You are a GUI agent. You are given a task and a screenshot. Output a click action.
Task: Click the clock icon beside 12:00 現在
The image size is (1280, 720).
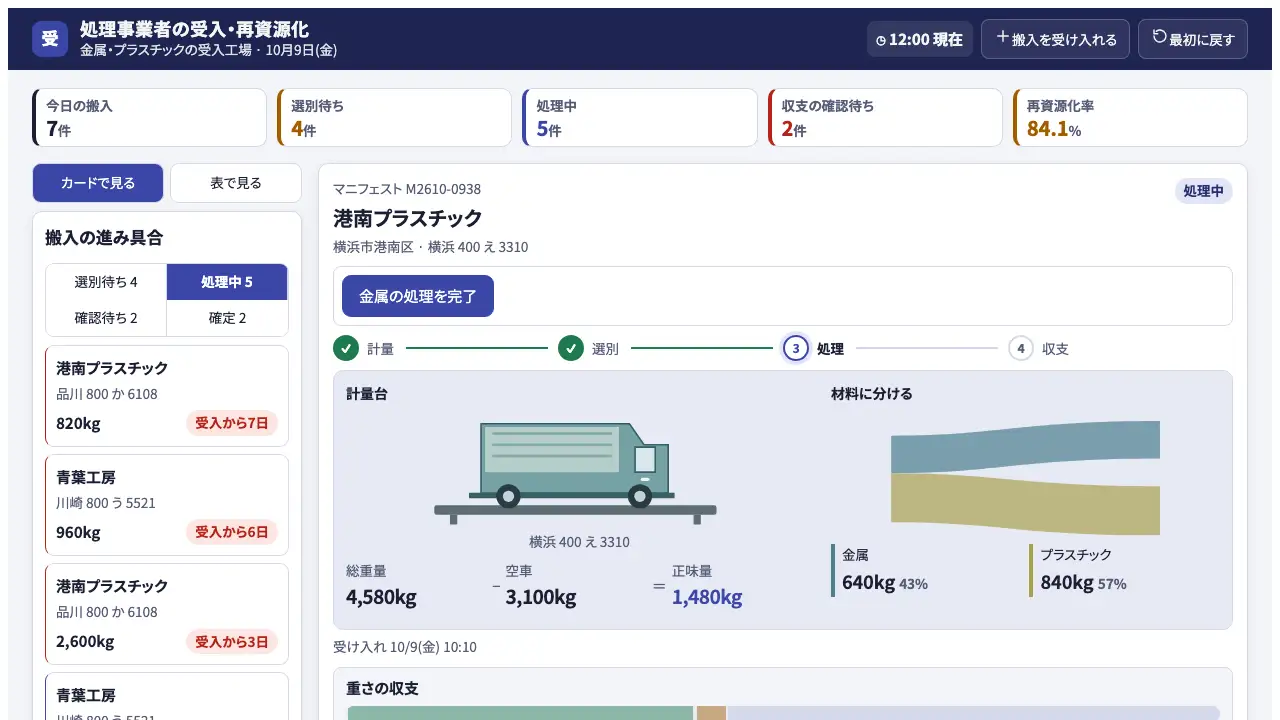pos(881,41)
